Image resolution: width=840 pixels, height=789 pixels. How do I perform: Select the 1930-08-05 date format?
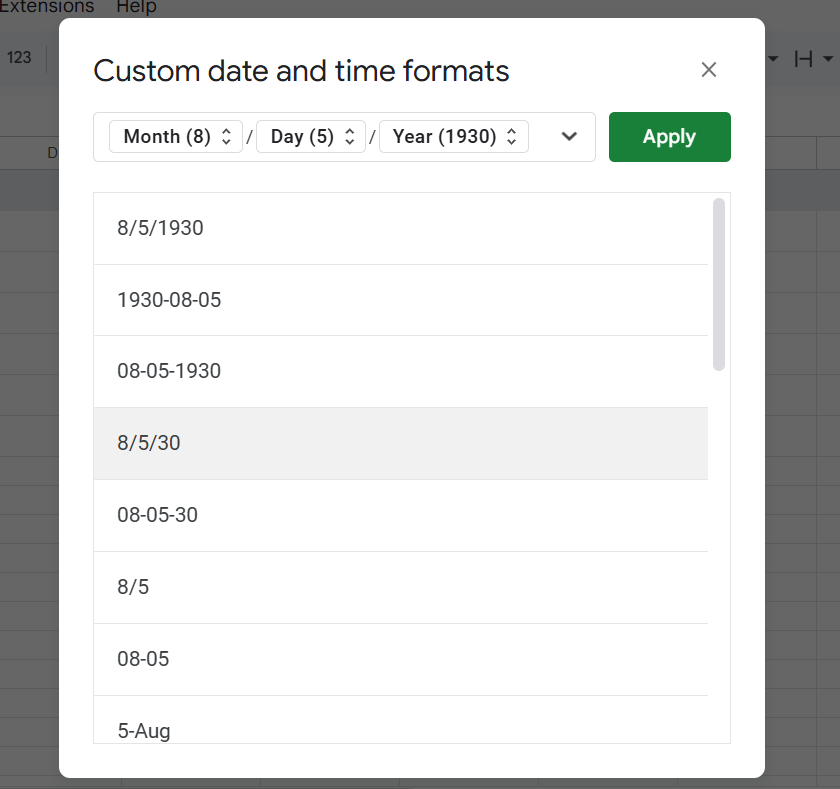point(401,300)
